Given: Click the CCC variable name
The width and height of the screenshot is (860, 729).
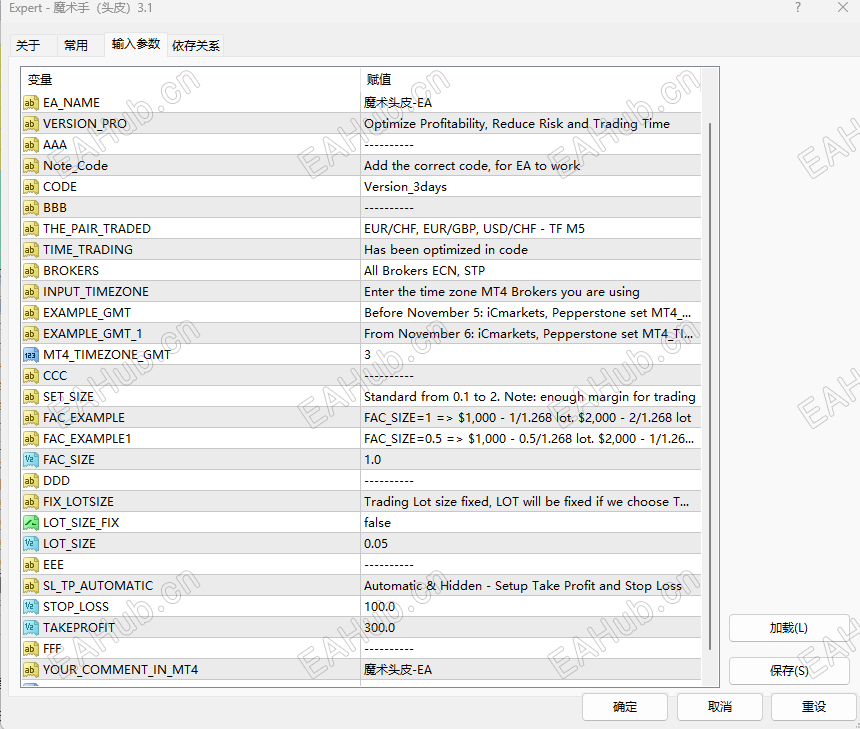Looking at the screenshot, I should (55, 376).
